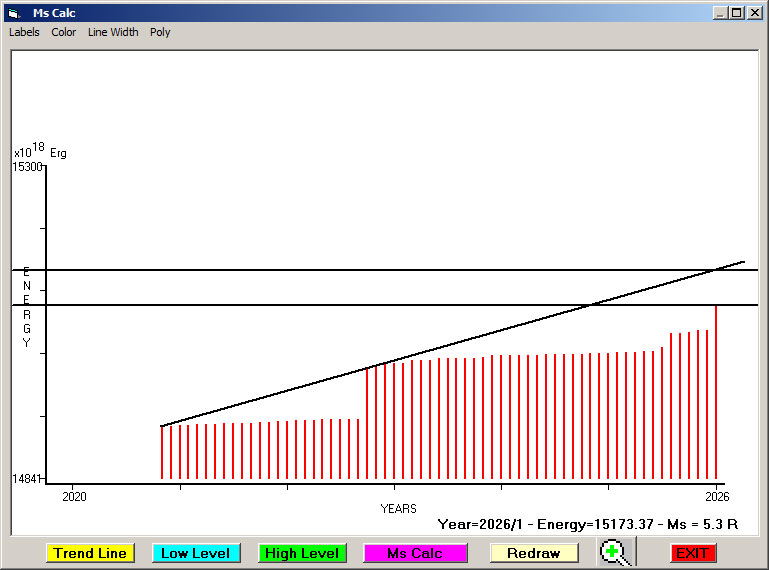The width and height of the screenshot is (769, 570).
Task: Maximize the Ms Calc window
Action: (x=737, y=13)
